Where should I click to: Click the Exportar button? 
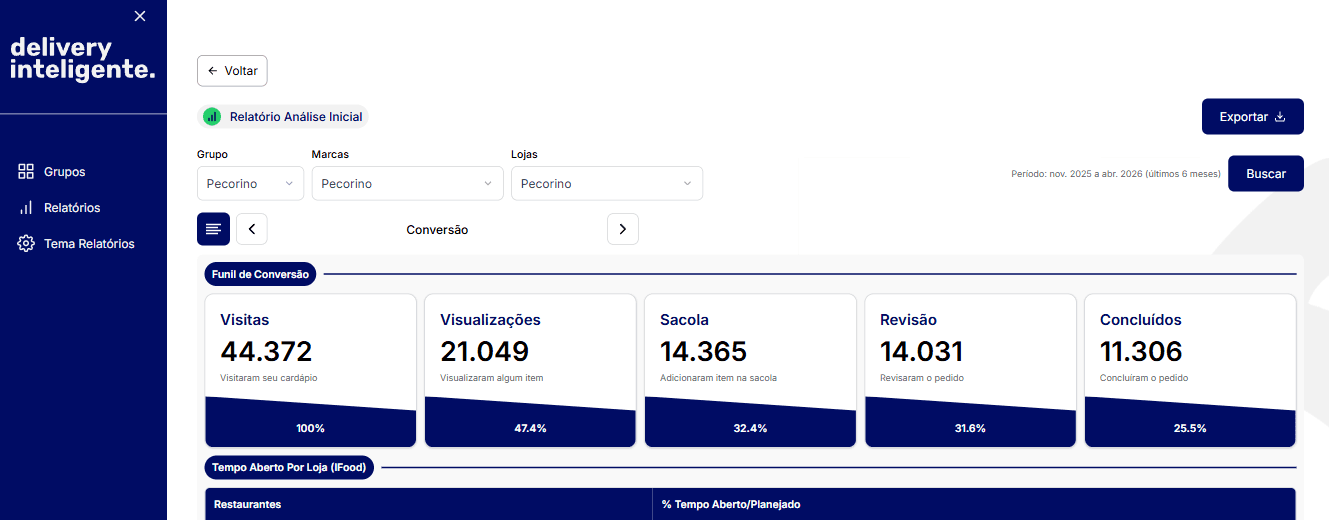[x=1253, y=117]
